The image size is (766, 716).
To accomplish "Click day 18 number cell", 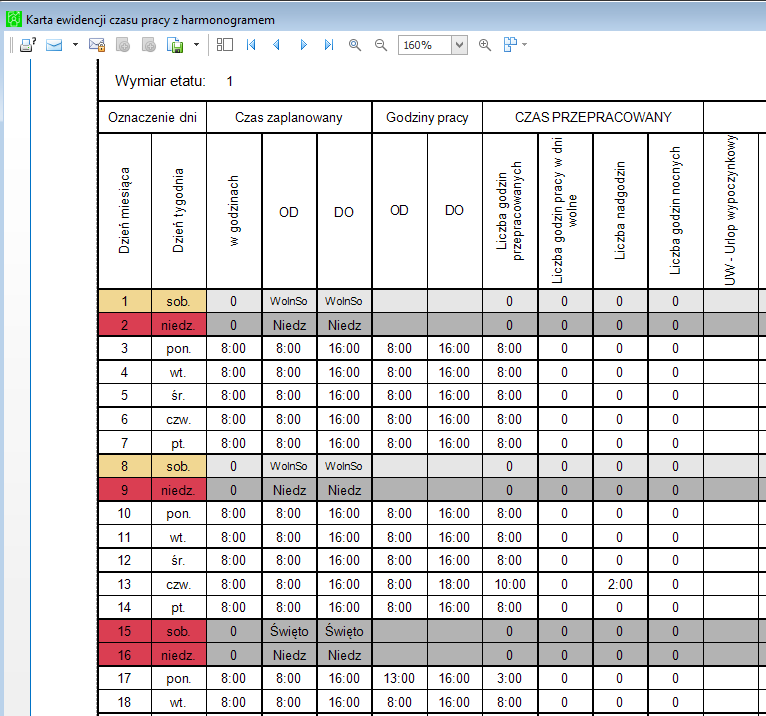I will click(125, 702).
